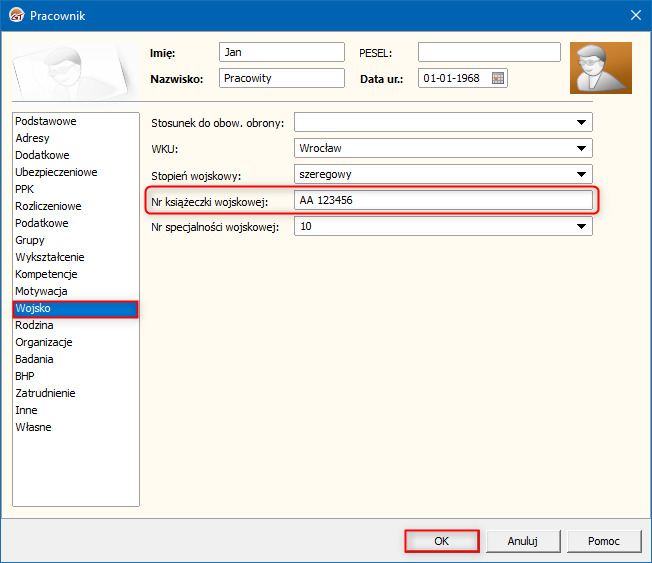Open the birth date calendar picker
Image resolution: width=652 pixels, height=563 pixels.
click(x=498, y=78)
